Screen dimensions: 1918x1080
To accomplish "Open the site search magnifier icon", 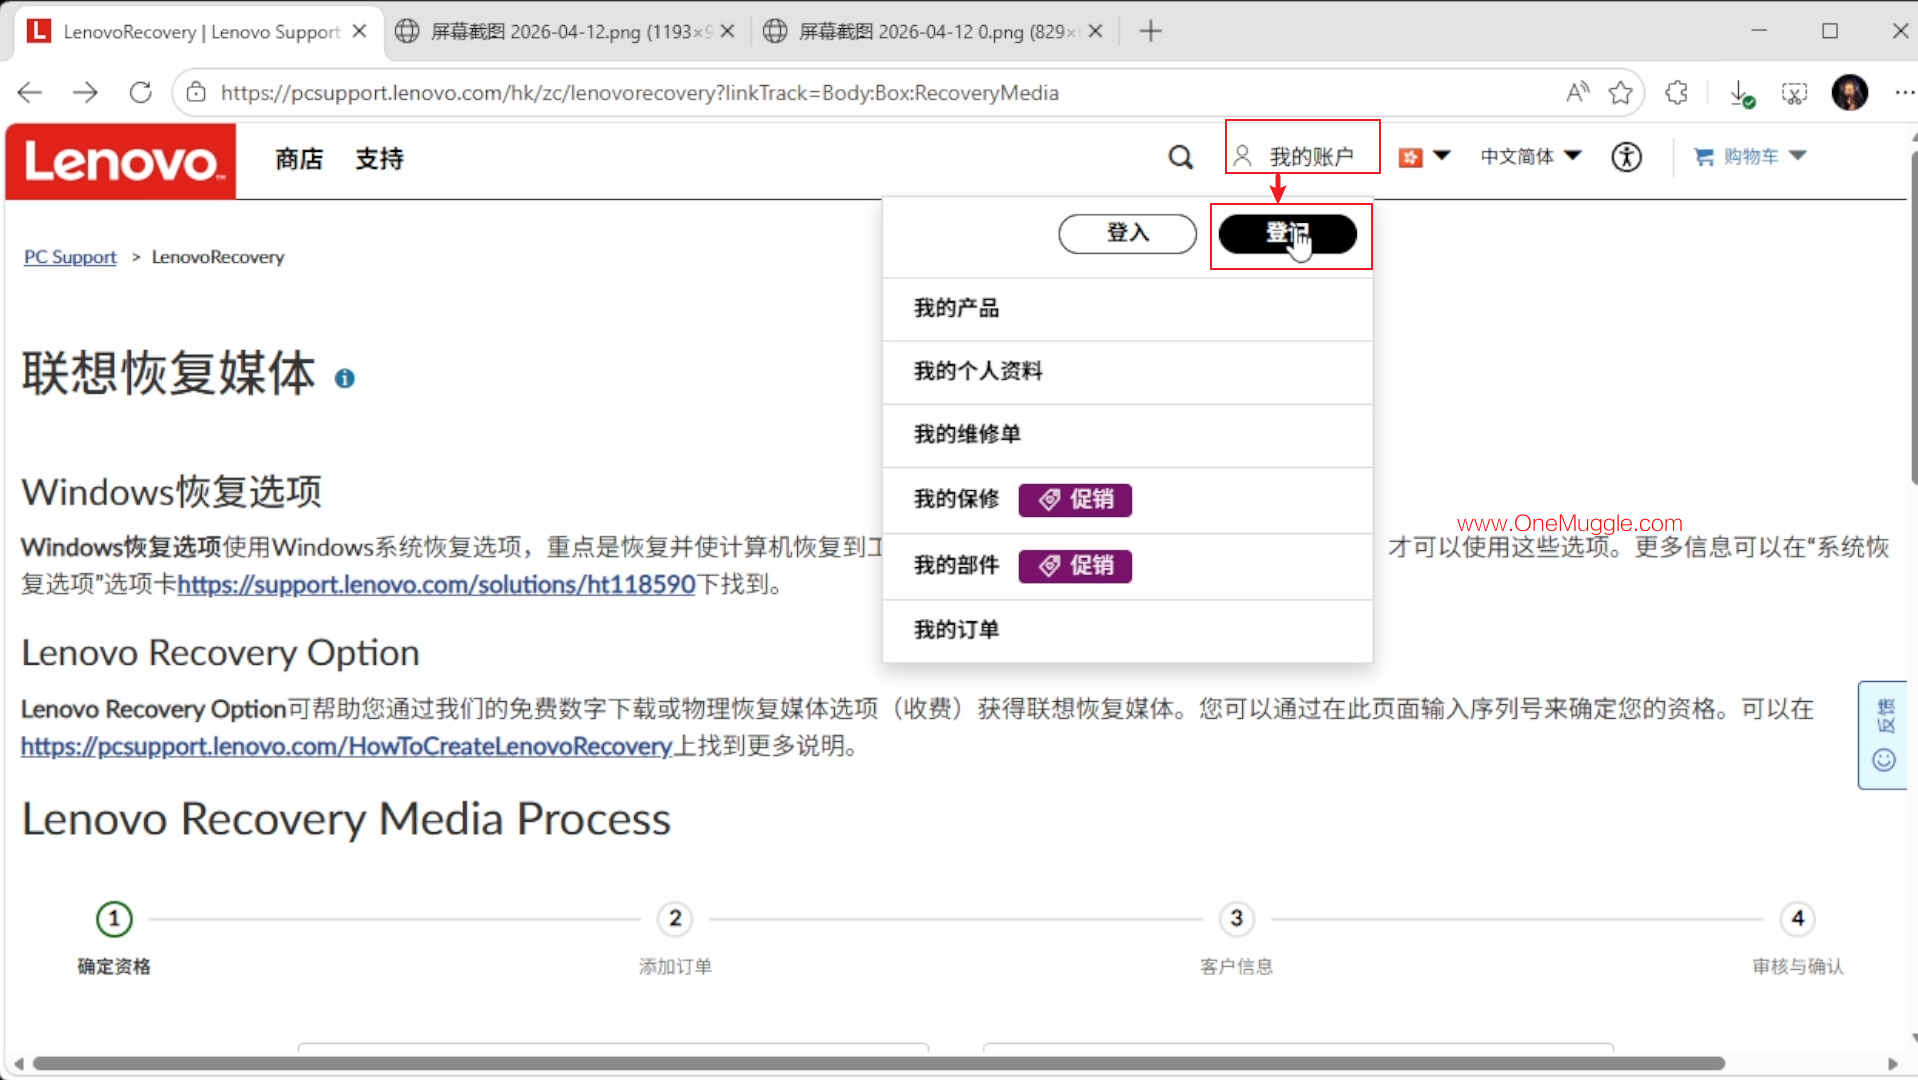I will pyautogui.click(x=1181, y=157).
